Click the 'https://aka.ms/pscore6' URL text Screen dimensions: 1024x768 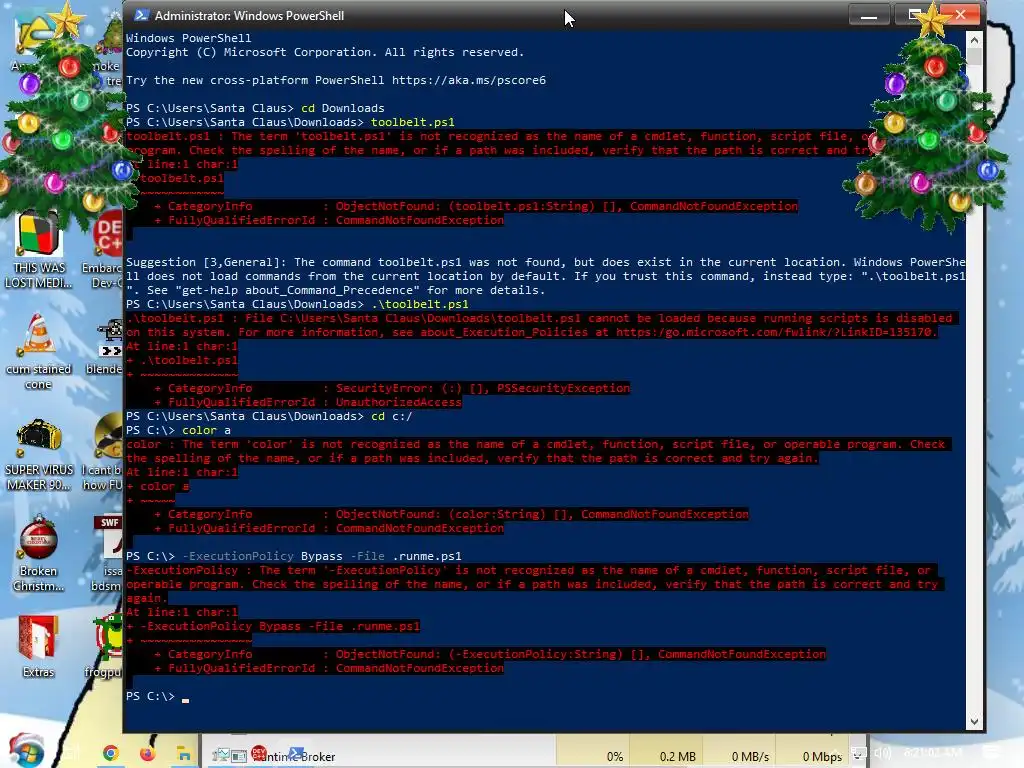coord(468,80)
